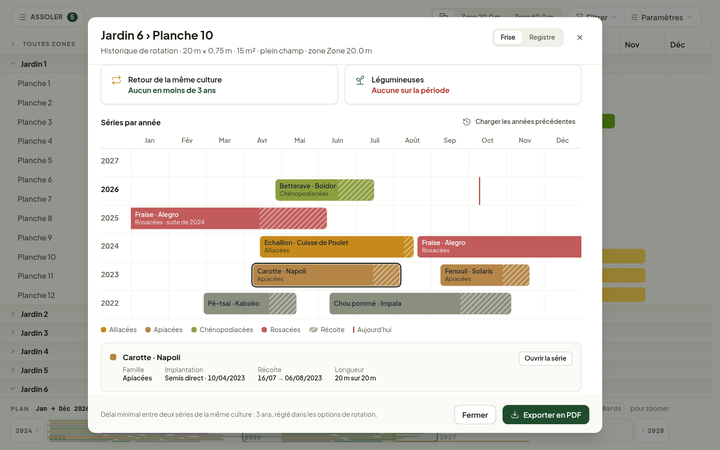720x450 pixels.
Task: Select the Echallion Cuisse de Poulet bar
Action: pyautogui.click(x=337, y=247)
